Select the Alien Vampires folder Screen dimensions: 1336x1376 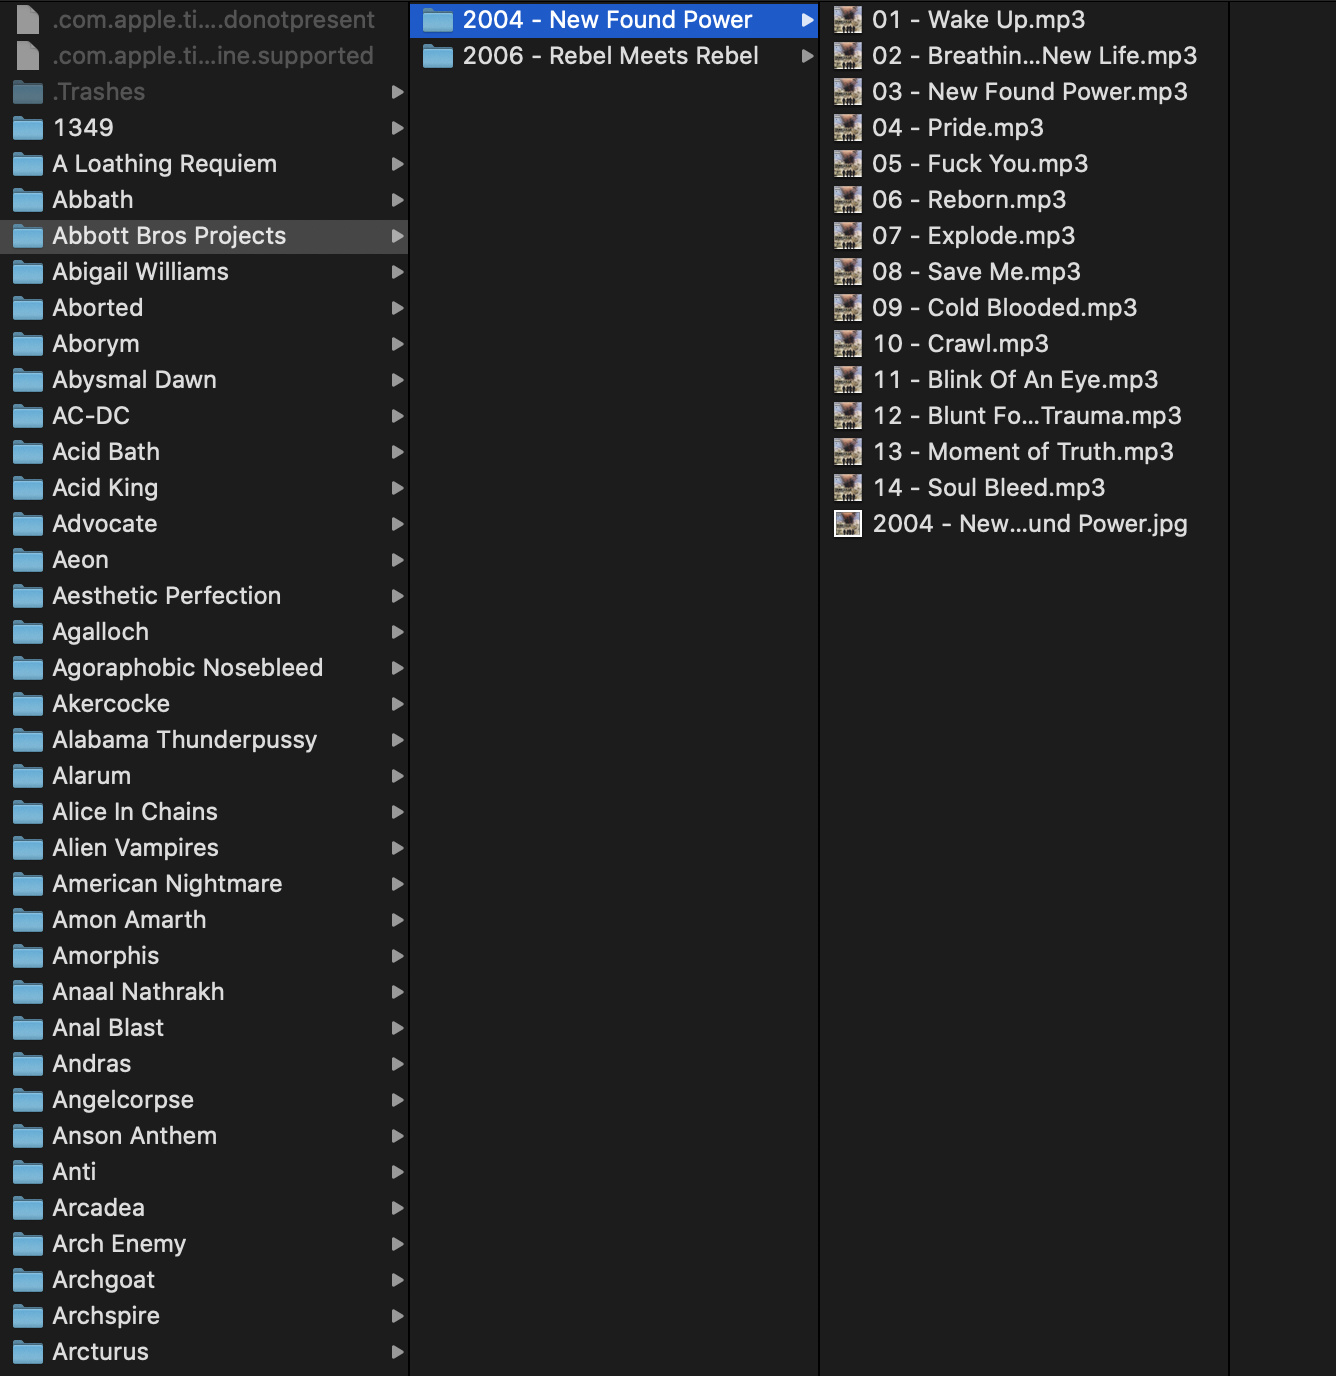pyautogui.click(x=204, y=848)
